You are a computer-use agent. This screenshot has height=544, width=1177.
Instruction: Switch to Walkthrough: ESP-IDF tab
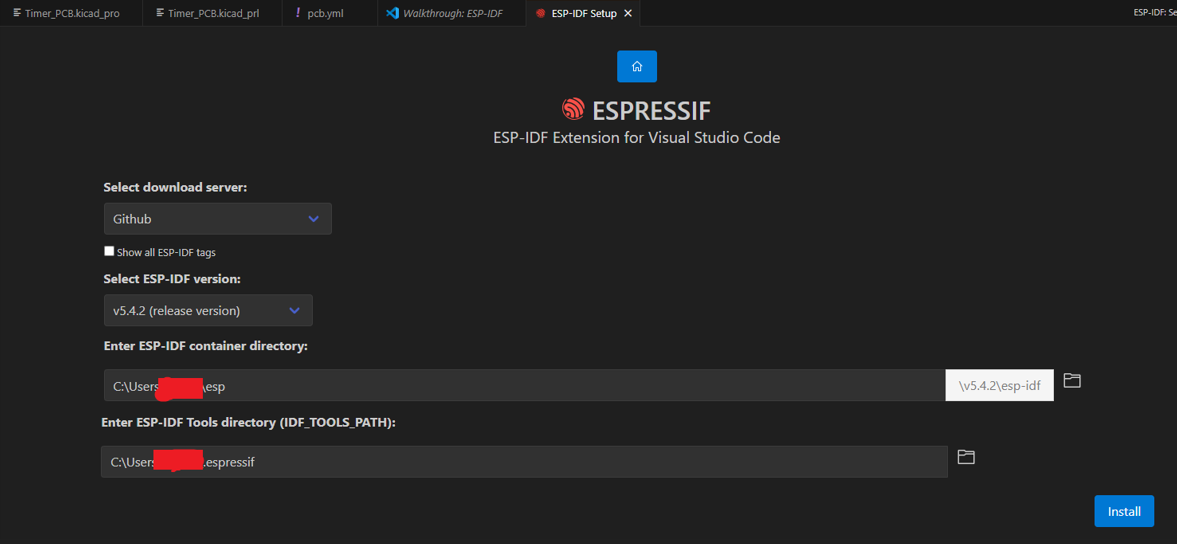[452, 14]
